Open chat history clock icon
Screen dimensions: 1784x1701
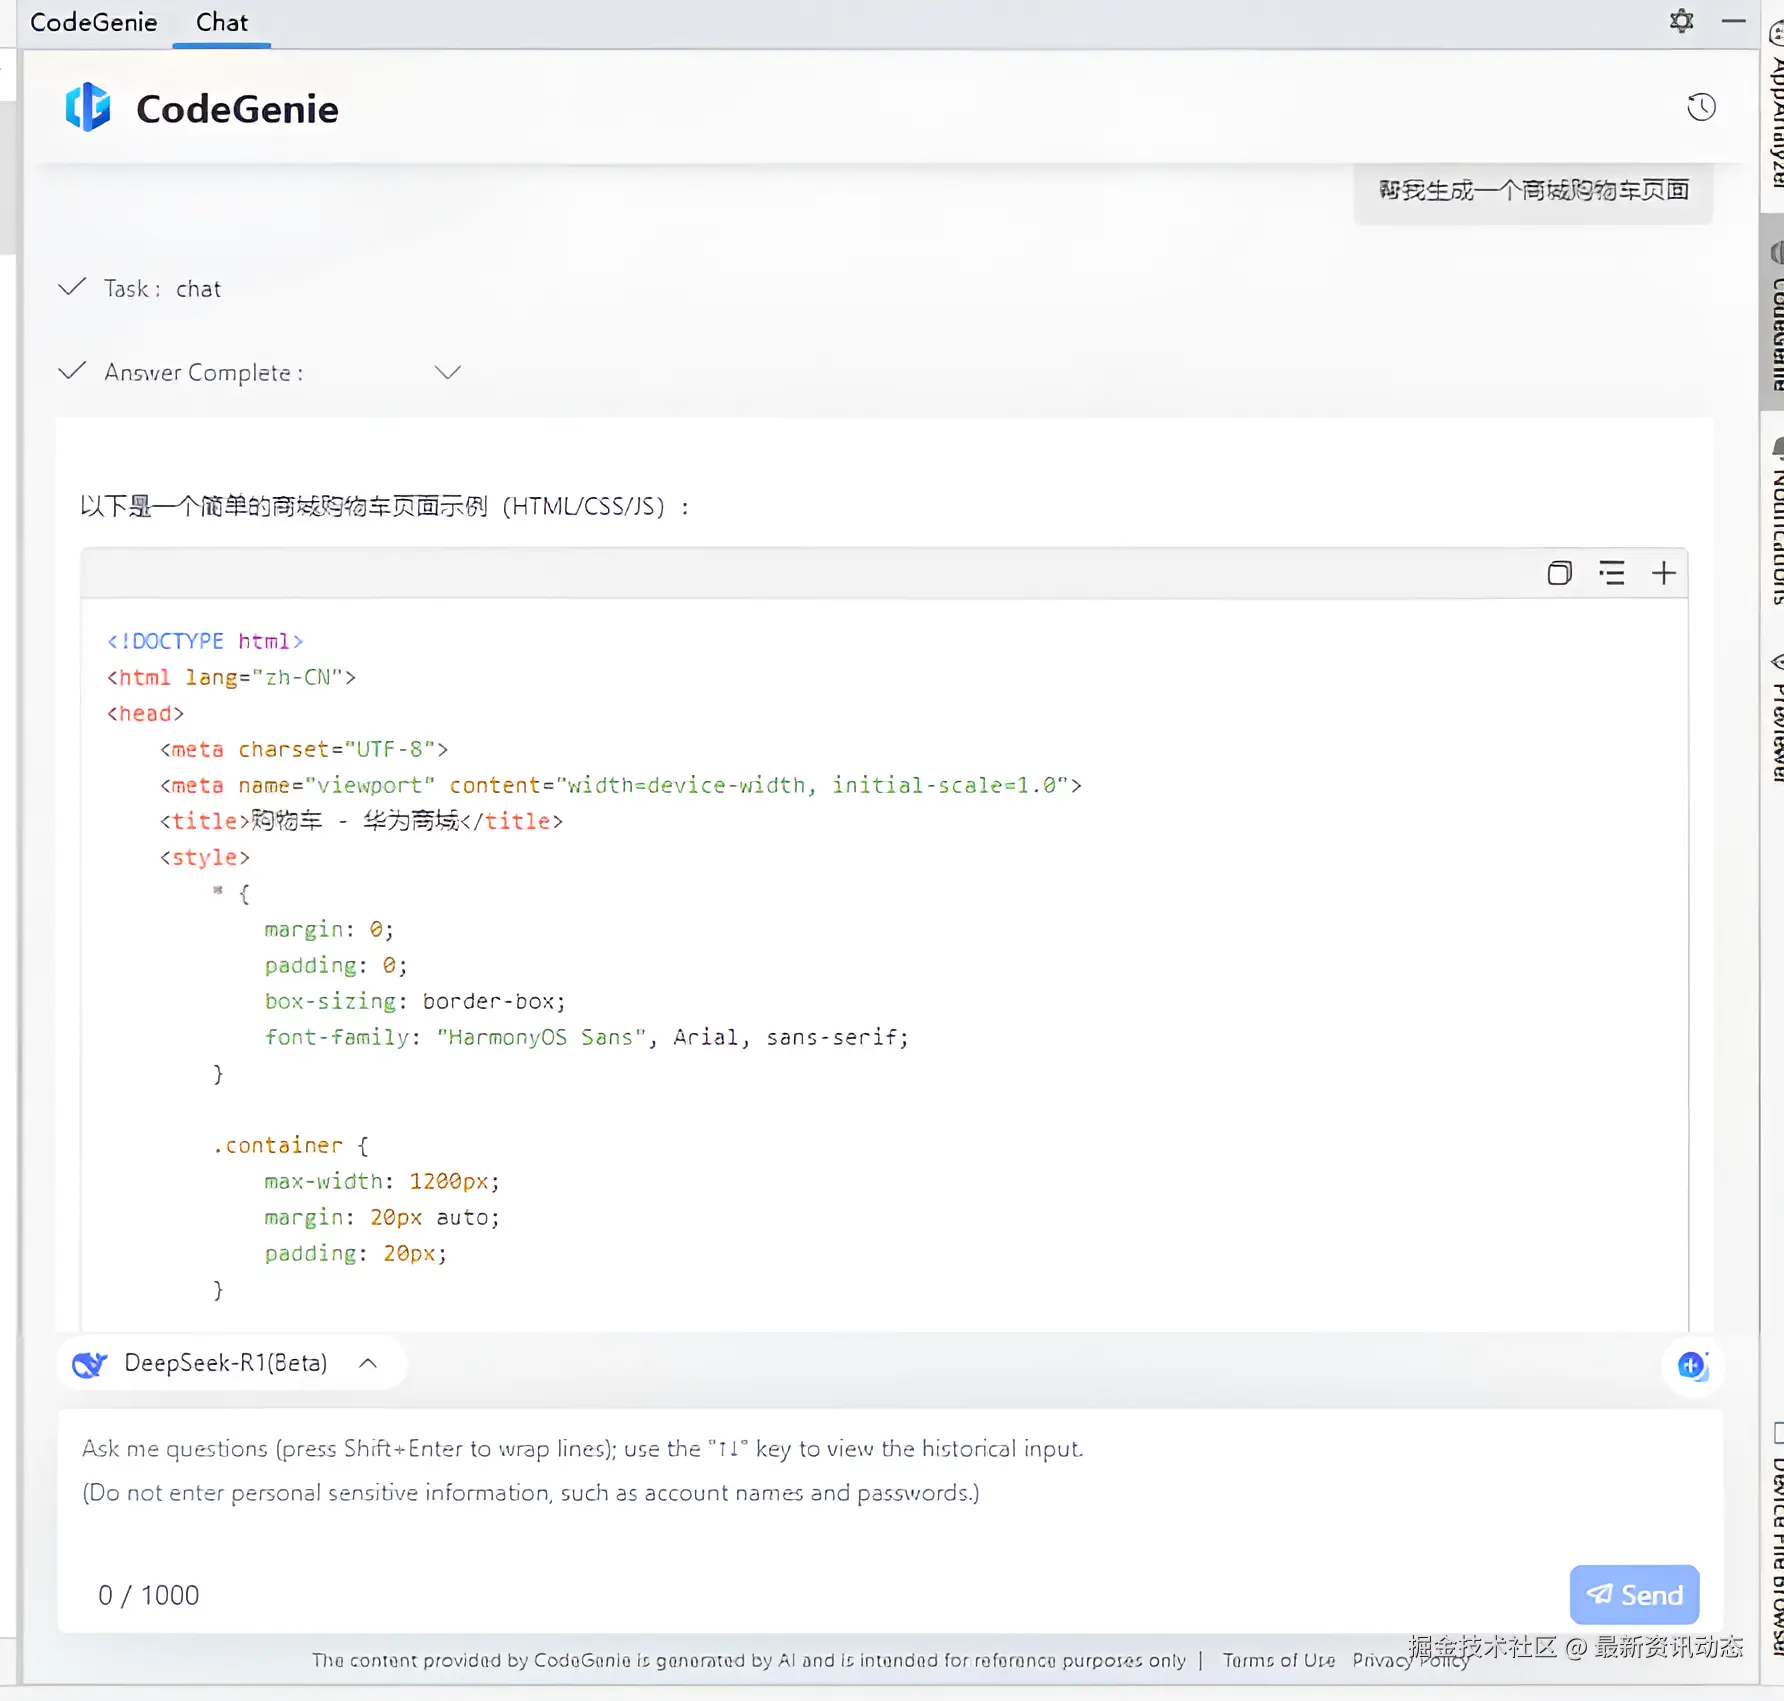coord(1701,107)
